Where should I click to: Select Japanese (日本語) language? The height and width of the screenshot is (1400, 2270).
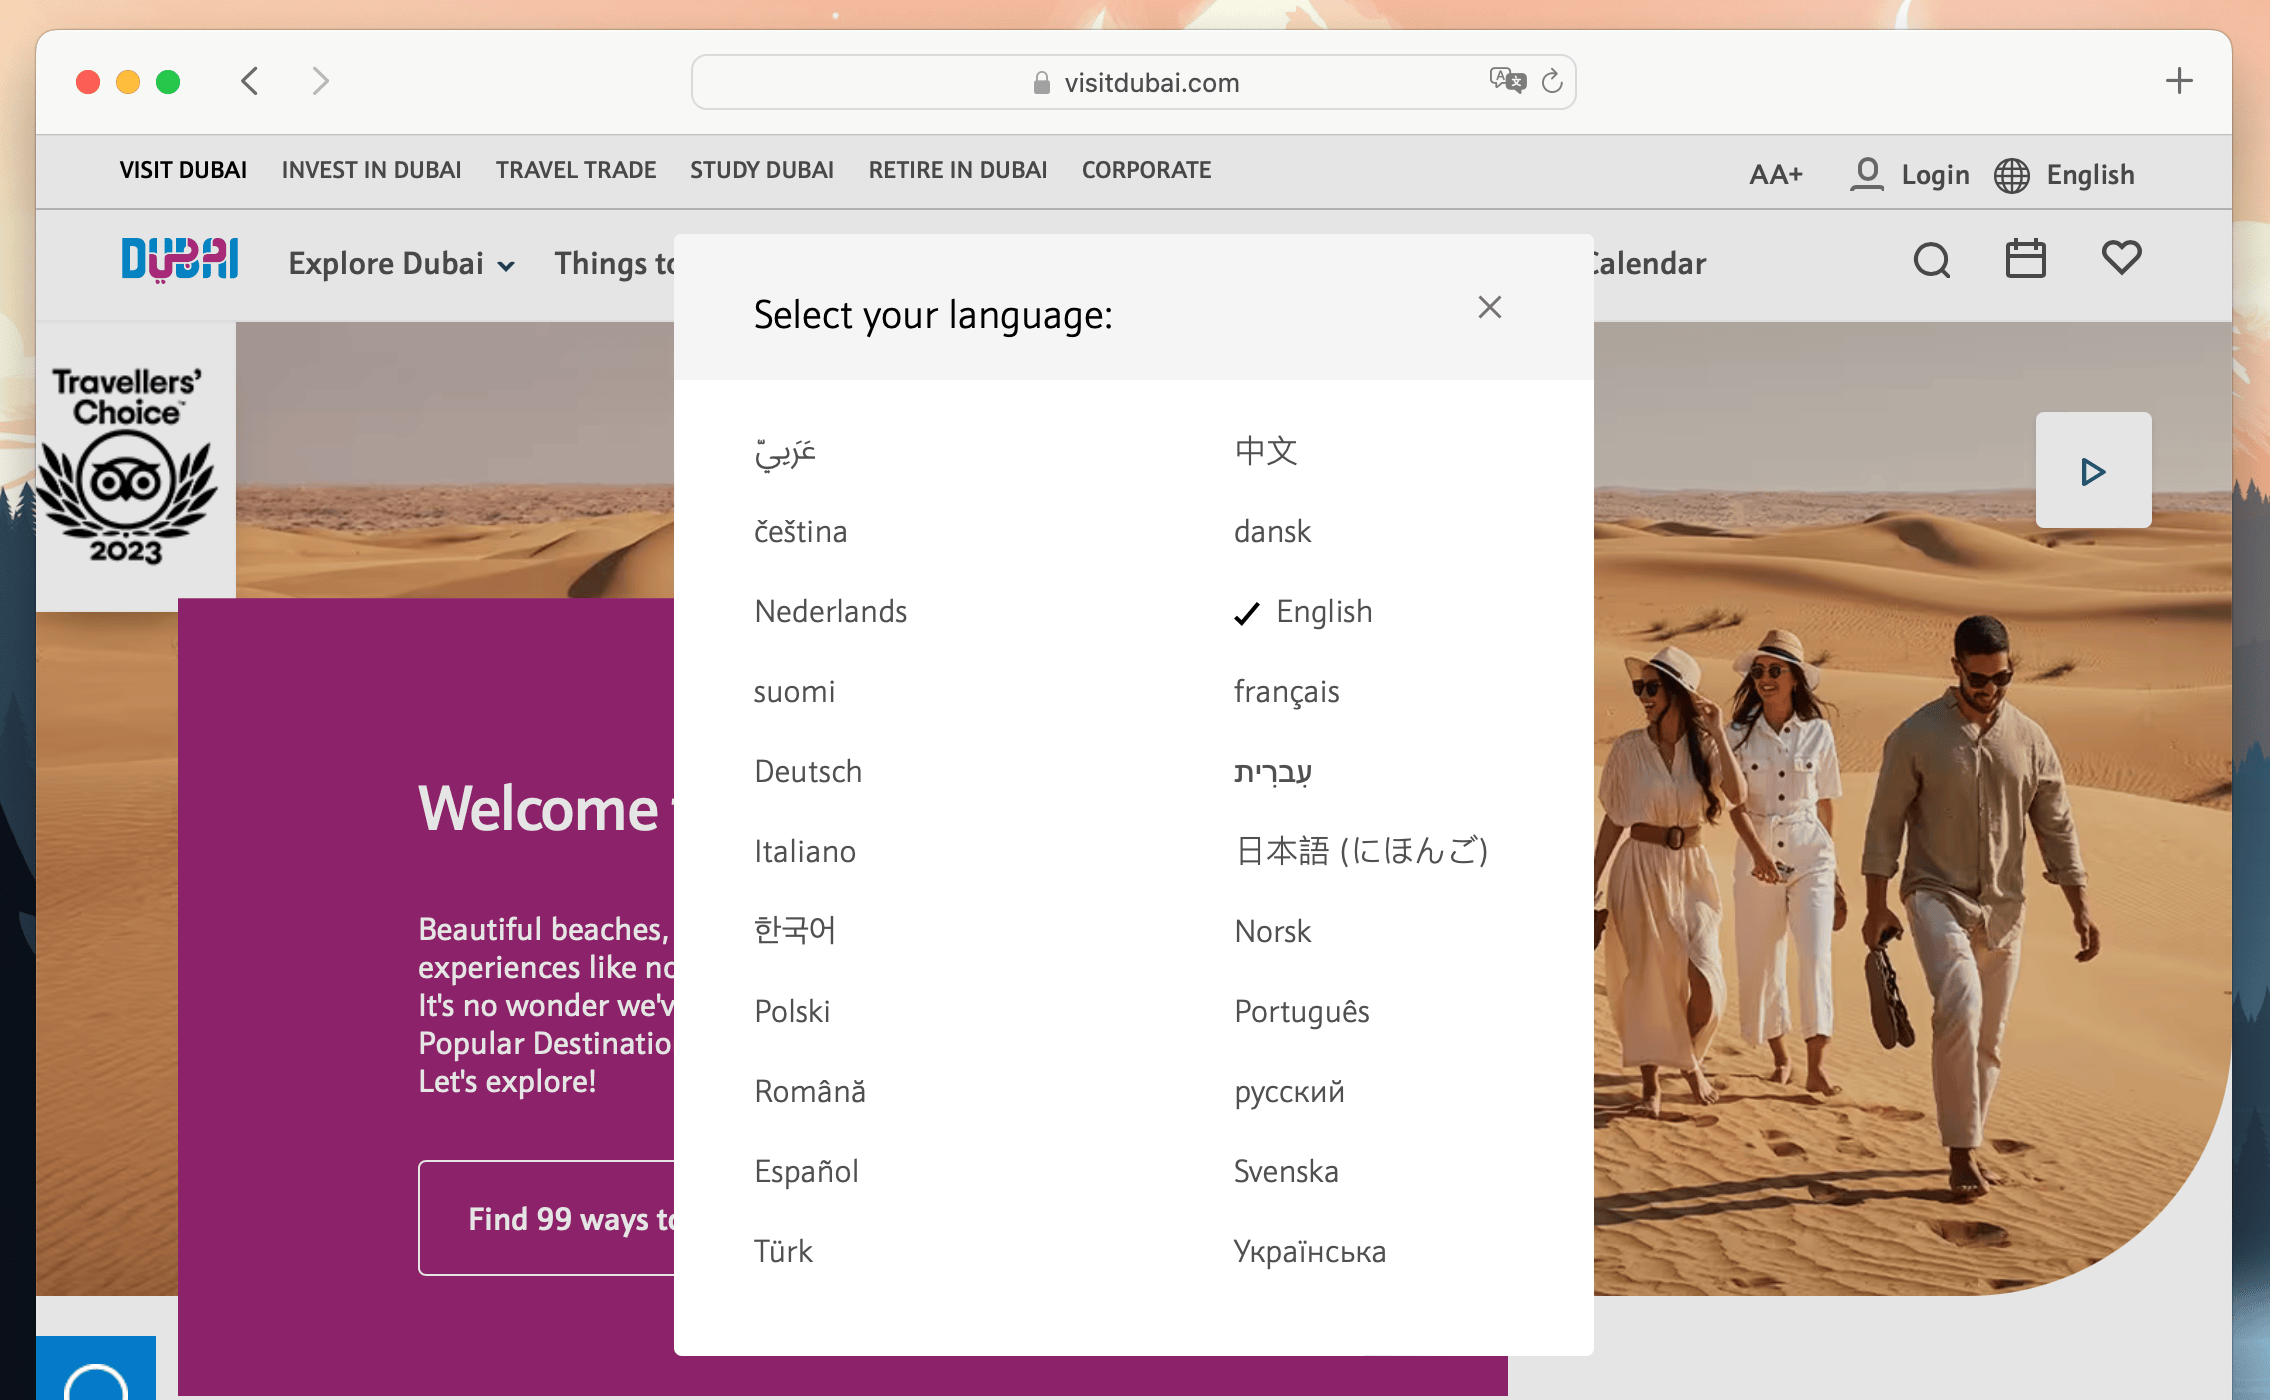[1362, 851]
